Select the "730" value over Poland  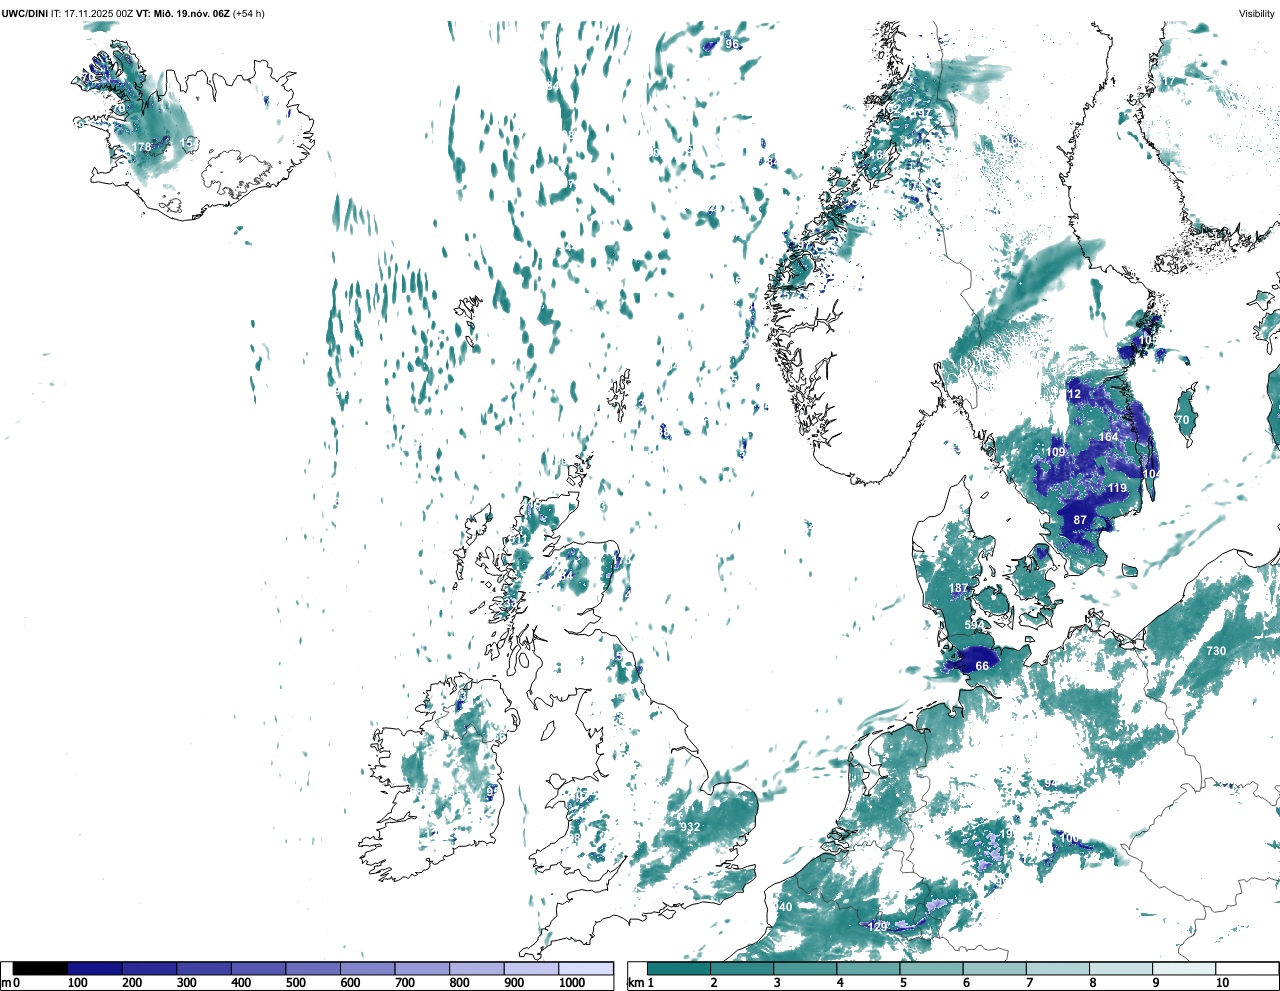click(x=1216, y=651)
